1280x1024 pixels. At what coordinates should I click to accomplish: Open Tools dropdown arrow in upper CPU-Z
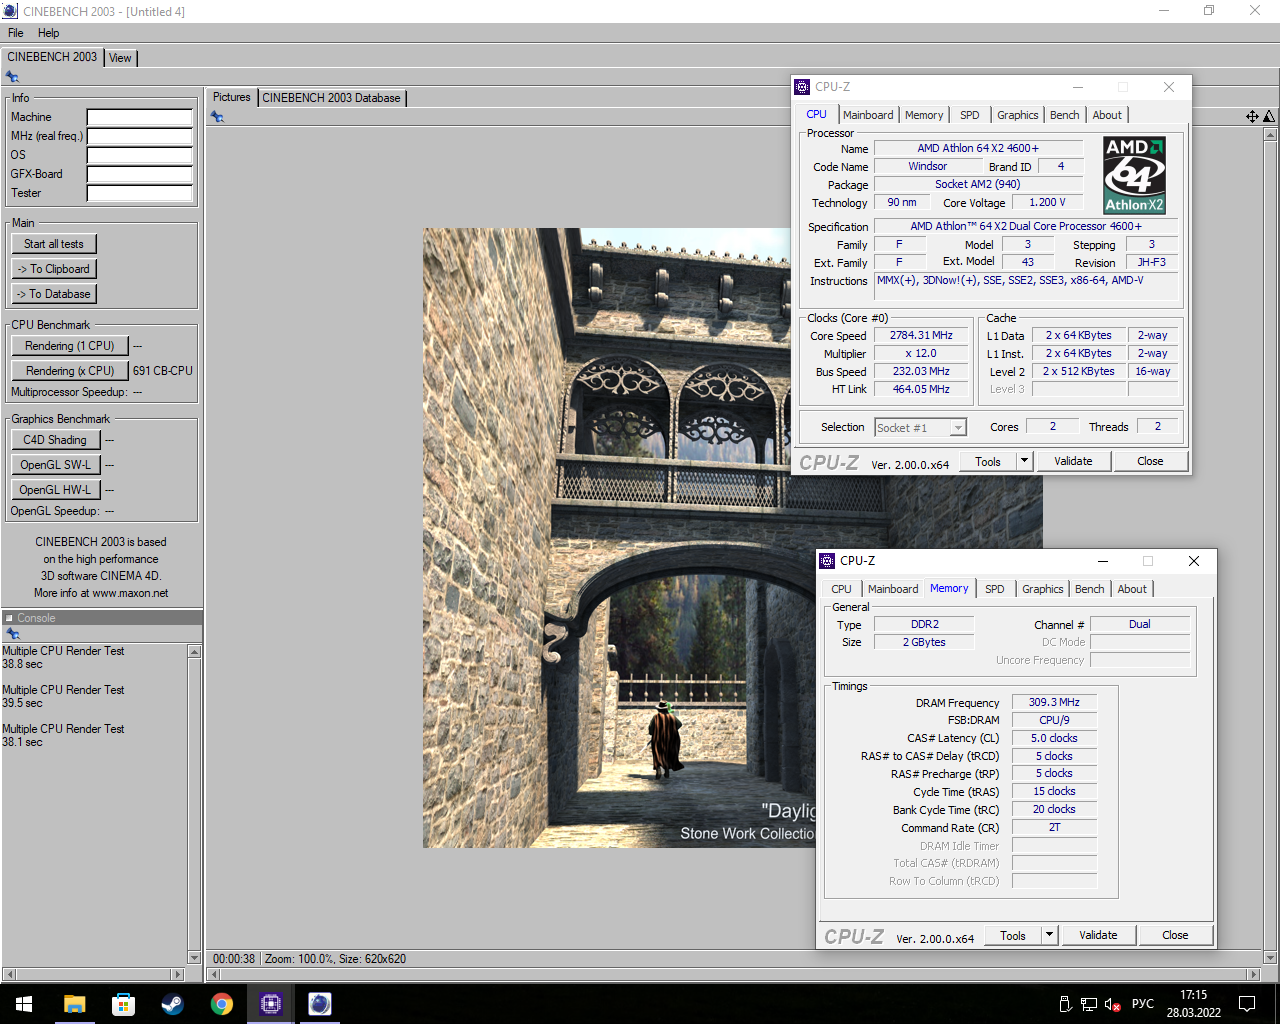click(x=1024, y=461)
